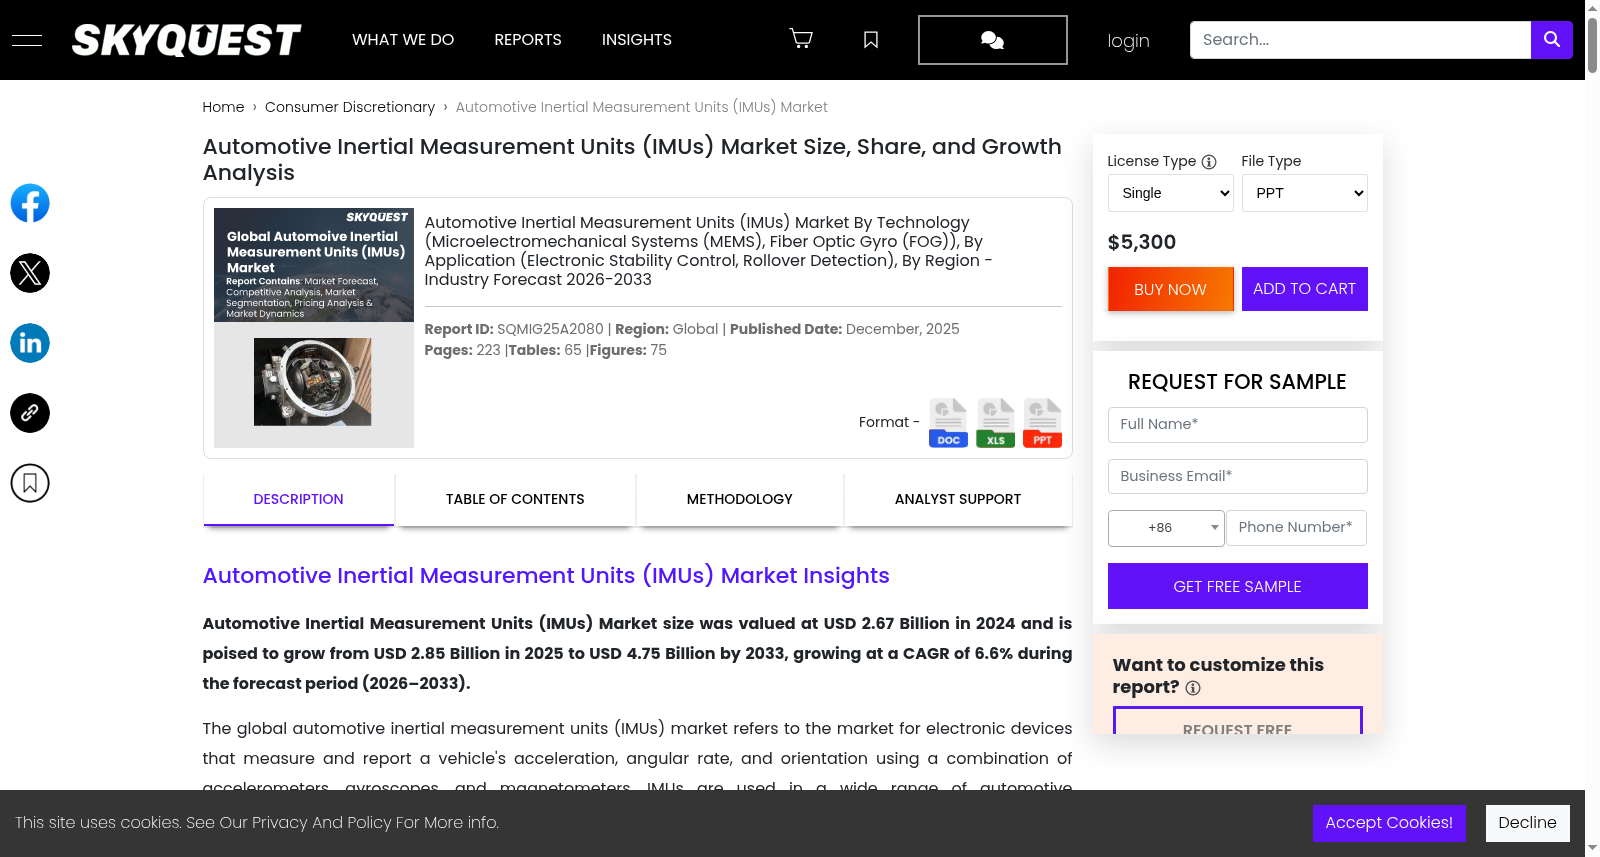Click the BUY NOW button

(x=1171, y=289)
